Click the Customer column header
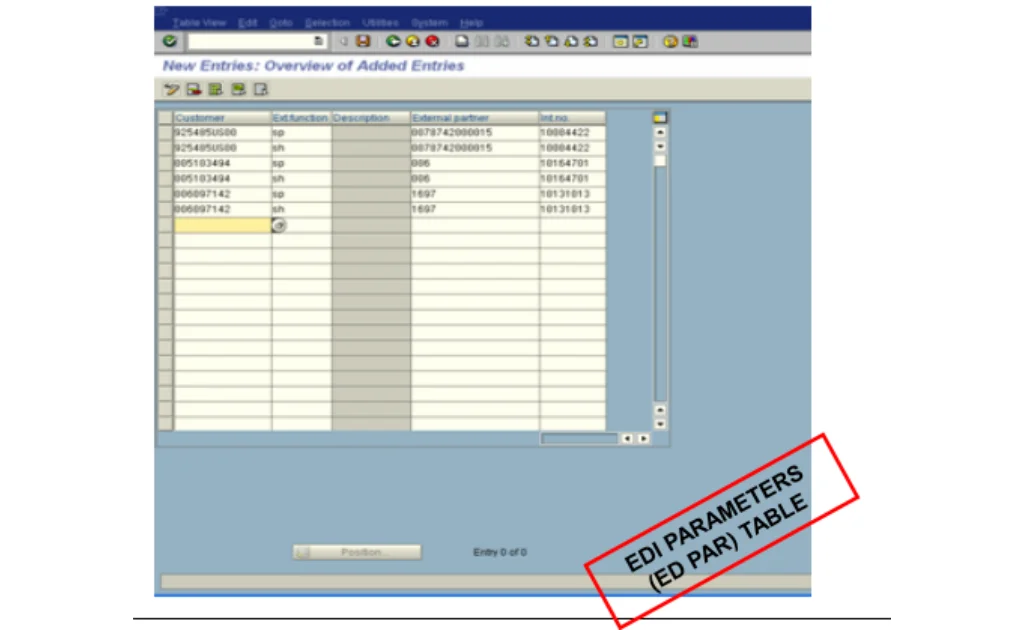1024x630 pixels. pos(223,118)
